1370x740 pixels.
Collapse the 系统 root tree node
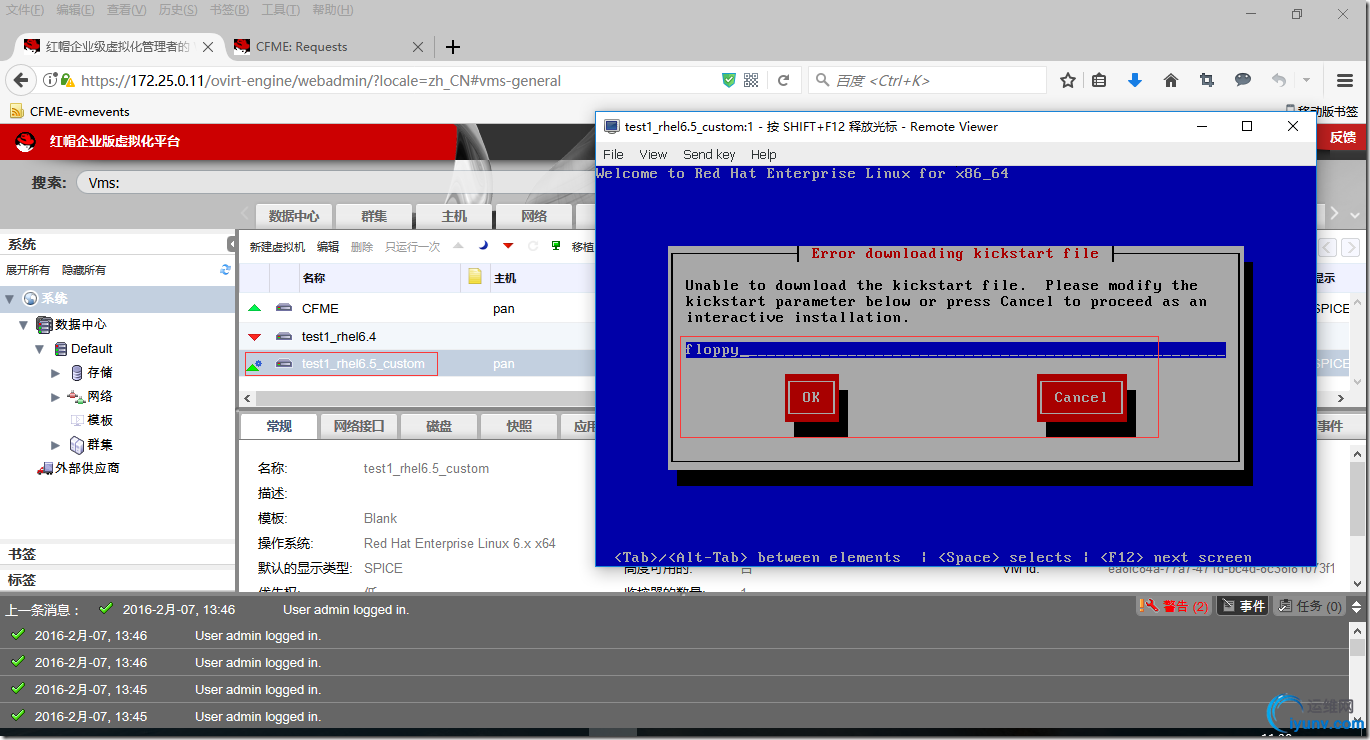[10, 298]
